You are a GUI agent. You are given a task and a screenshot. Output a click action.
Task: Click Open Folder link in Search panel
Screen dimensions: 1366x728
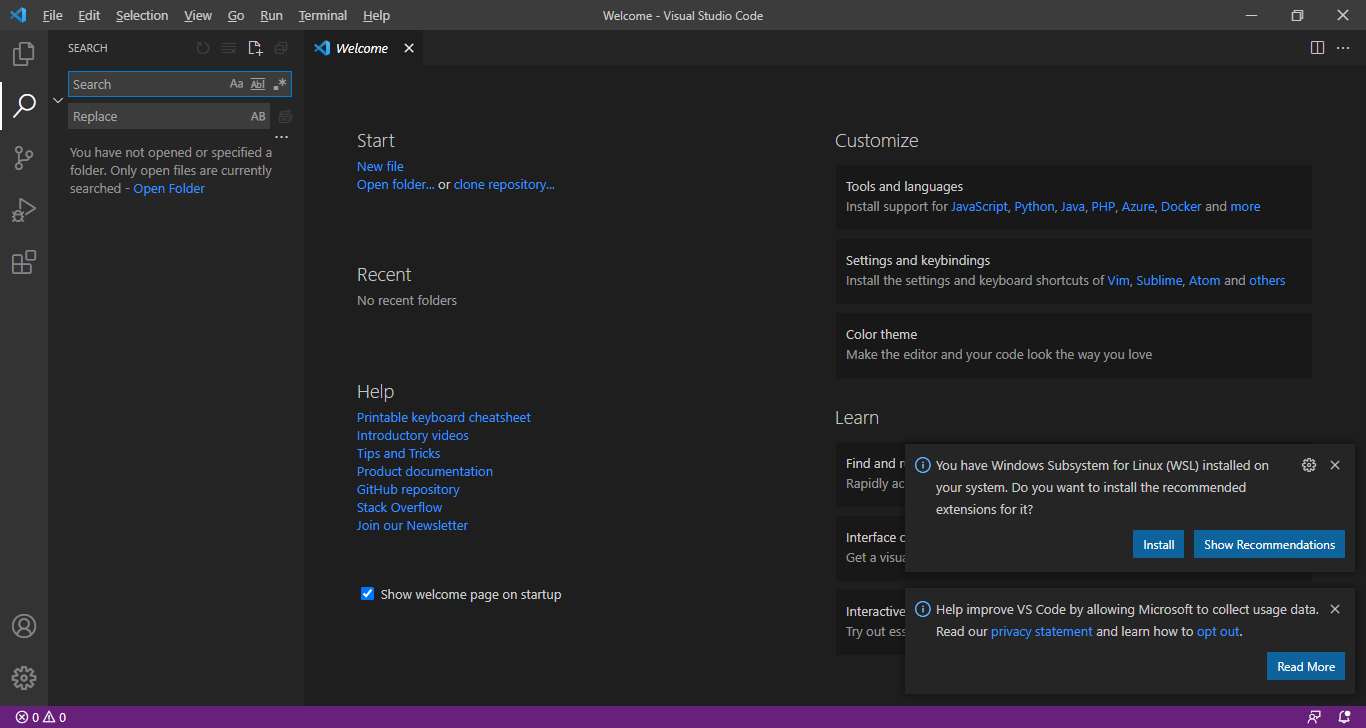pyautogui.click(x=169, y=188)
